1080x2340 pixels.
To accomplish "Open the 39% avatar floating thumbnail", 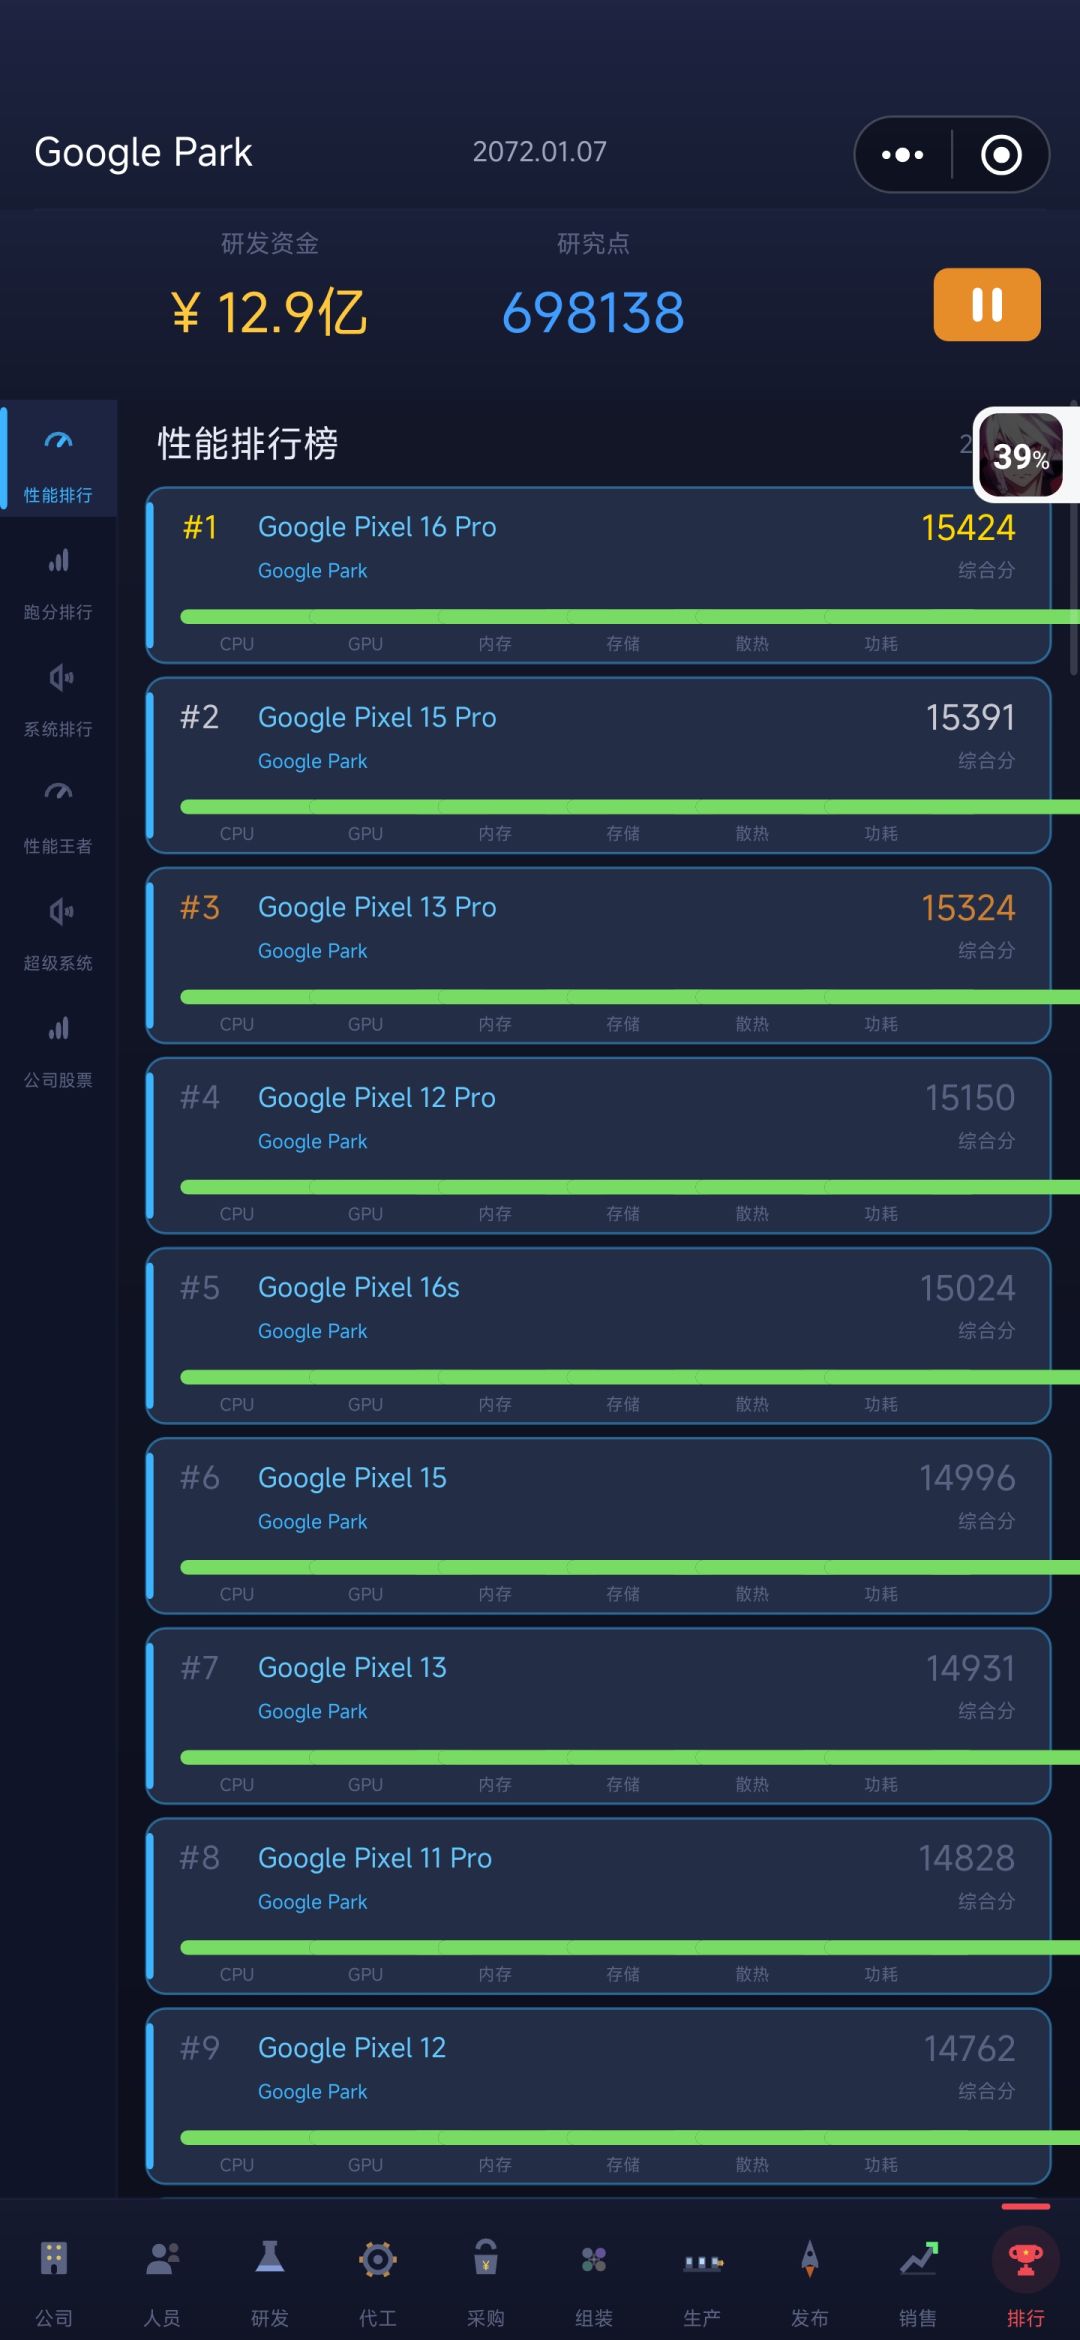I will (x=1022, y=455).
